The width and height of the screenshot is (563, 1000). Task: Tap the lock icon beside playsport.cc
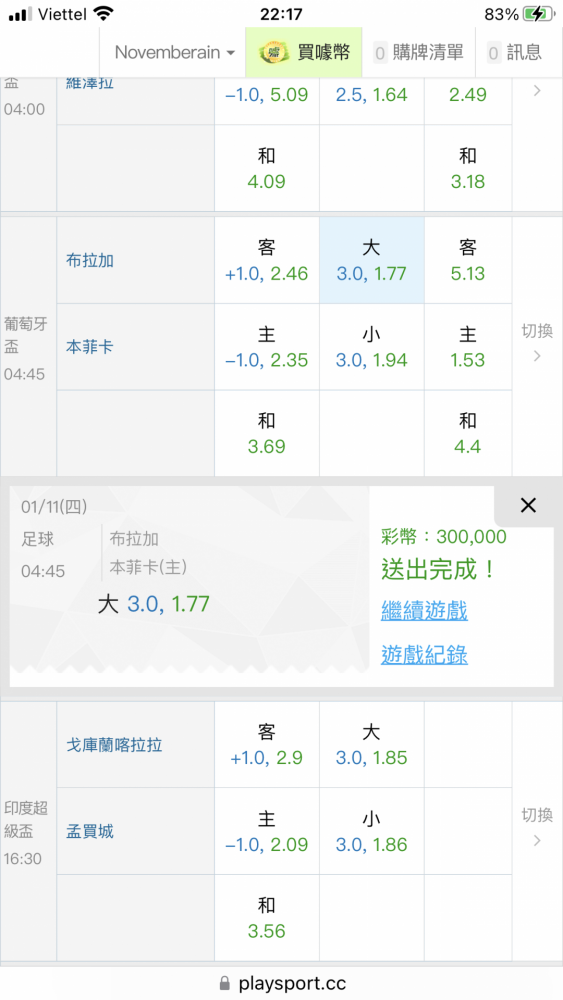(x=224, y=983)
